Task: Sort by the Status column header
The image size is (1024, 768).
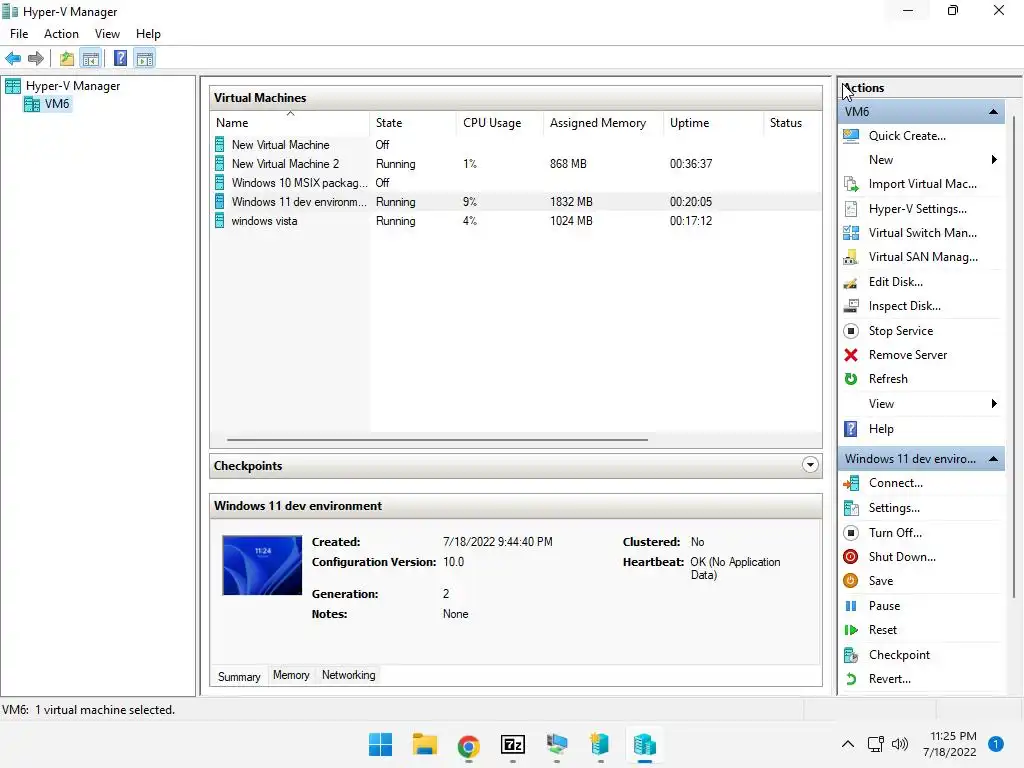Action: point(792,123)
